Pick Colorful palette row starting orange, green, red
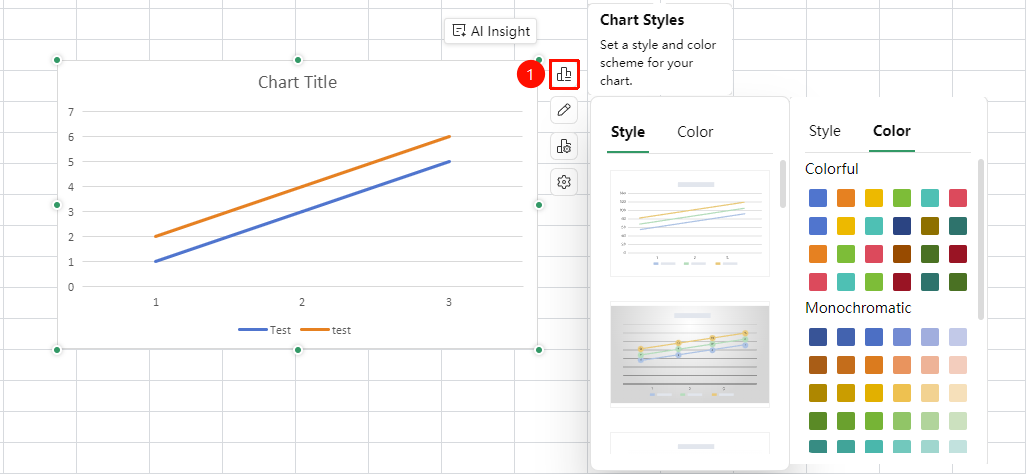Viewport: 1026px width, 474px height. [x=888, y=254]
